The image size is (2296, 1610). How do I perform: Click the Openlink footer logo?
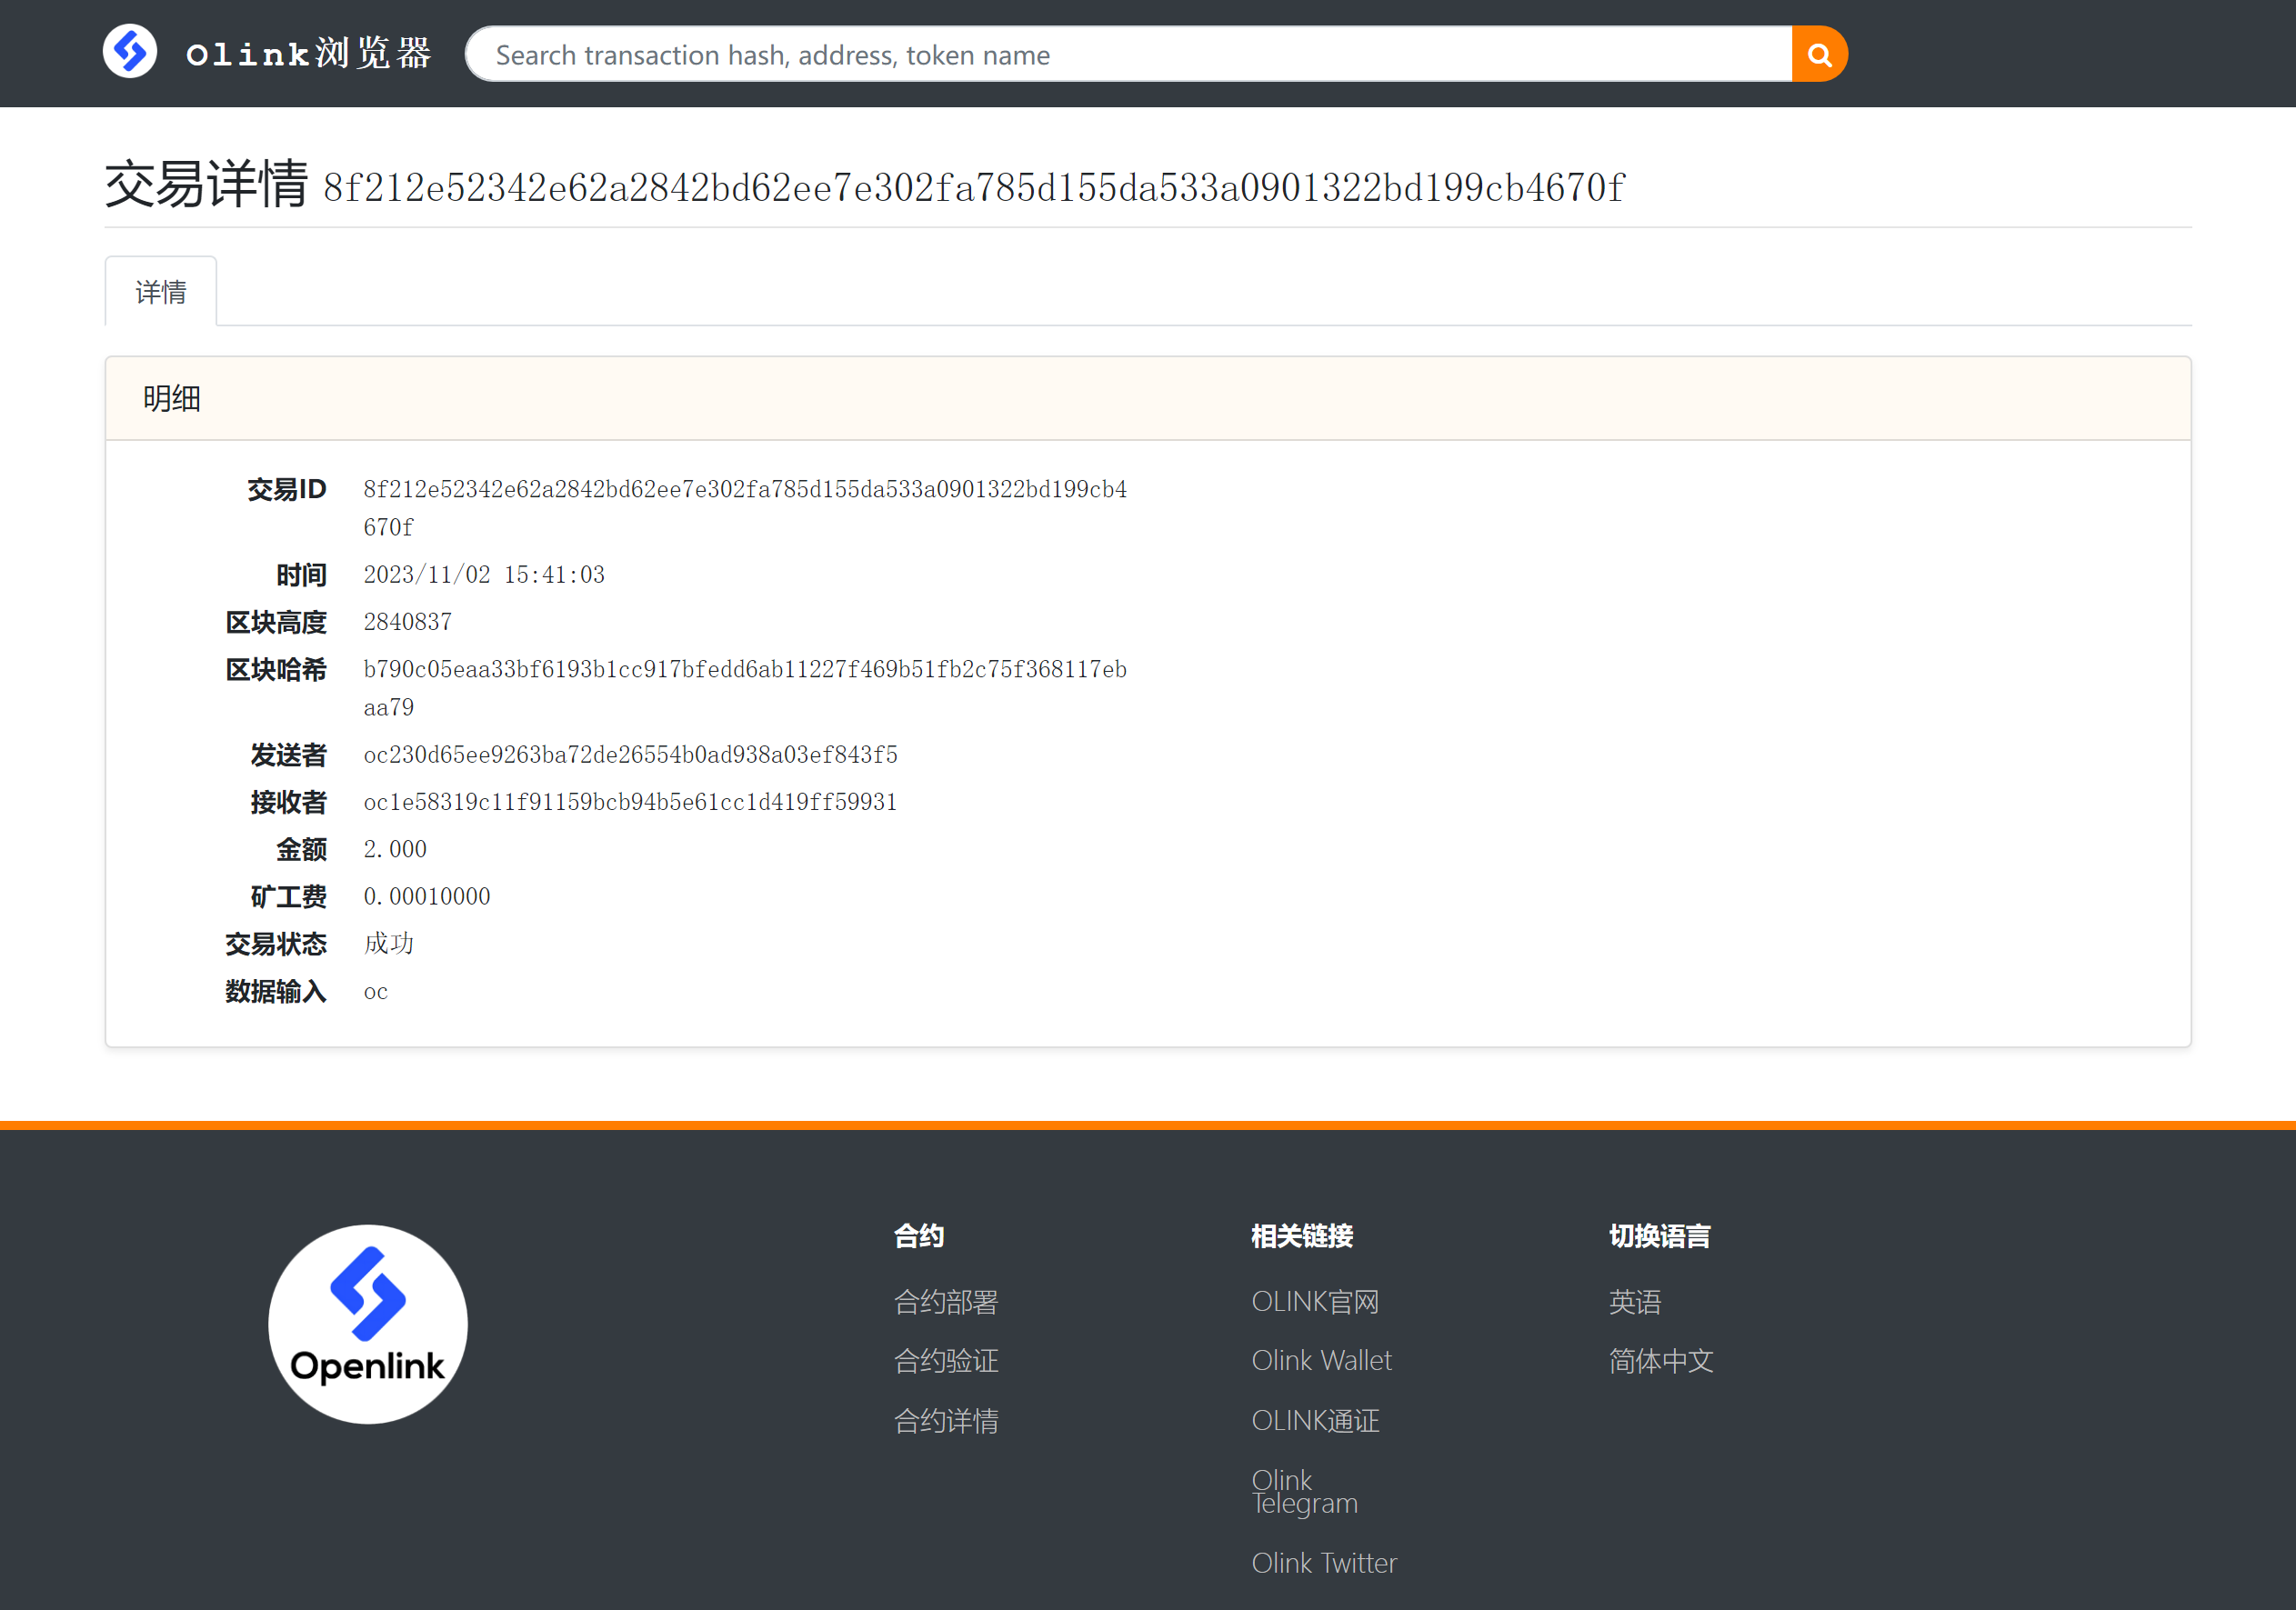click(368, 1323)
